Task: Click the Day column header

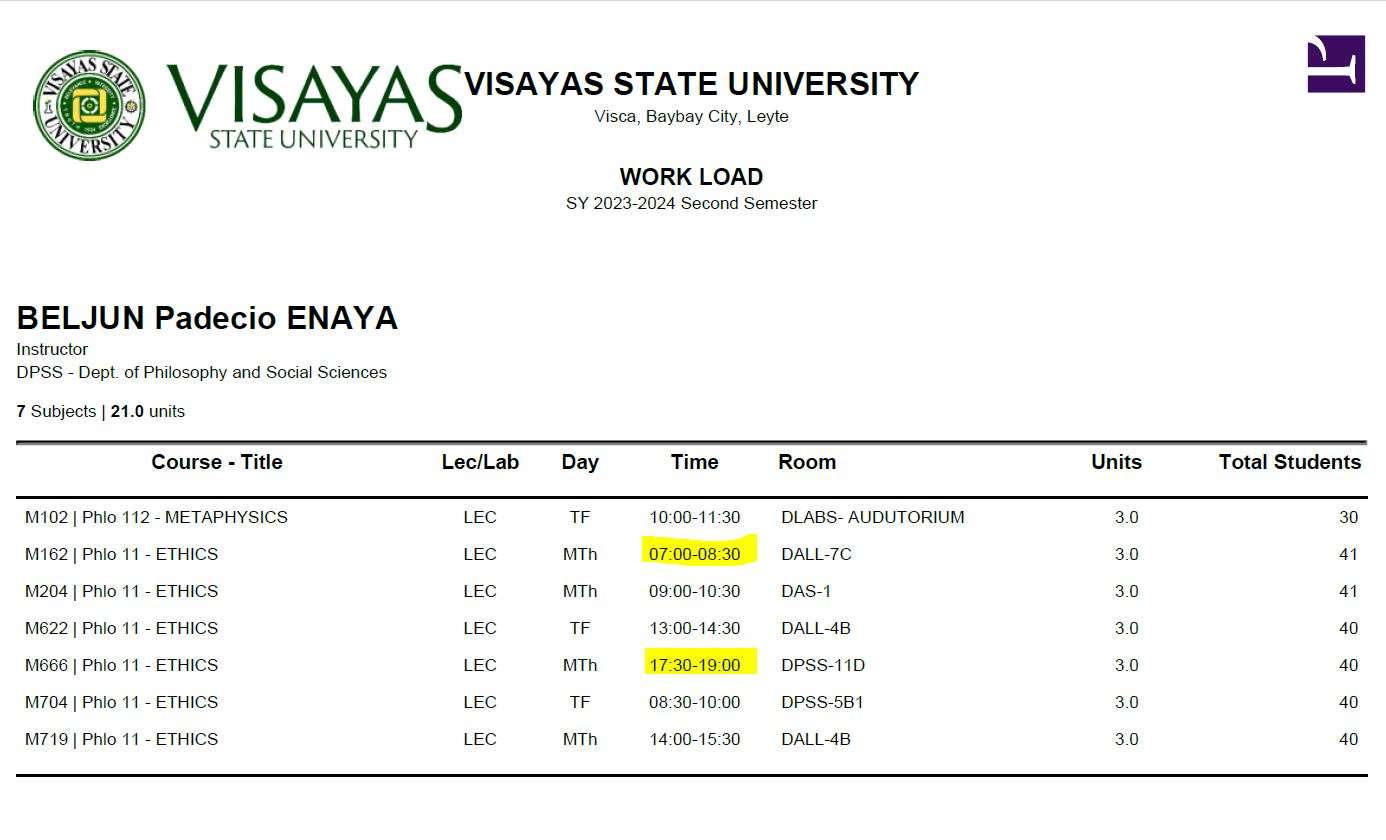Action: click(x=580, y=462)
